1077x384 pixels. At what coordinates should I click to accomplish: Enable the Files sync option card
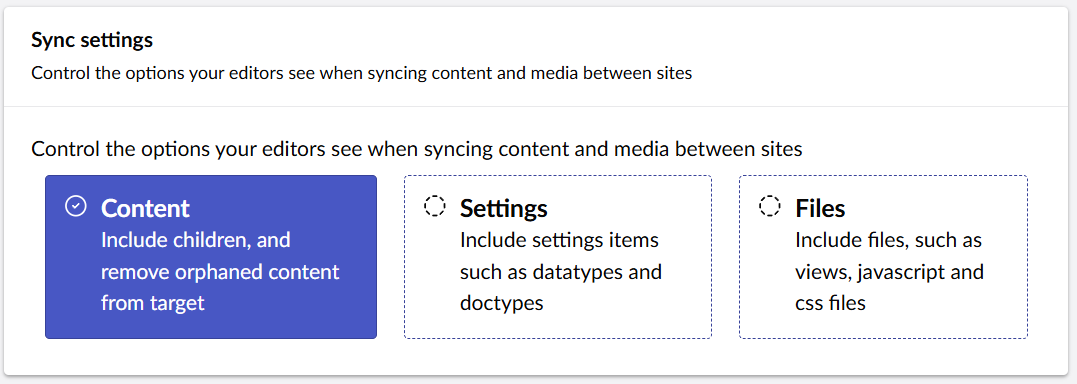click(x=883, y=257)
